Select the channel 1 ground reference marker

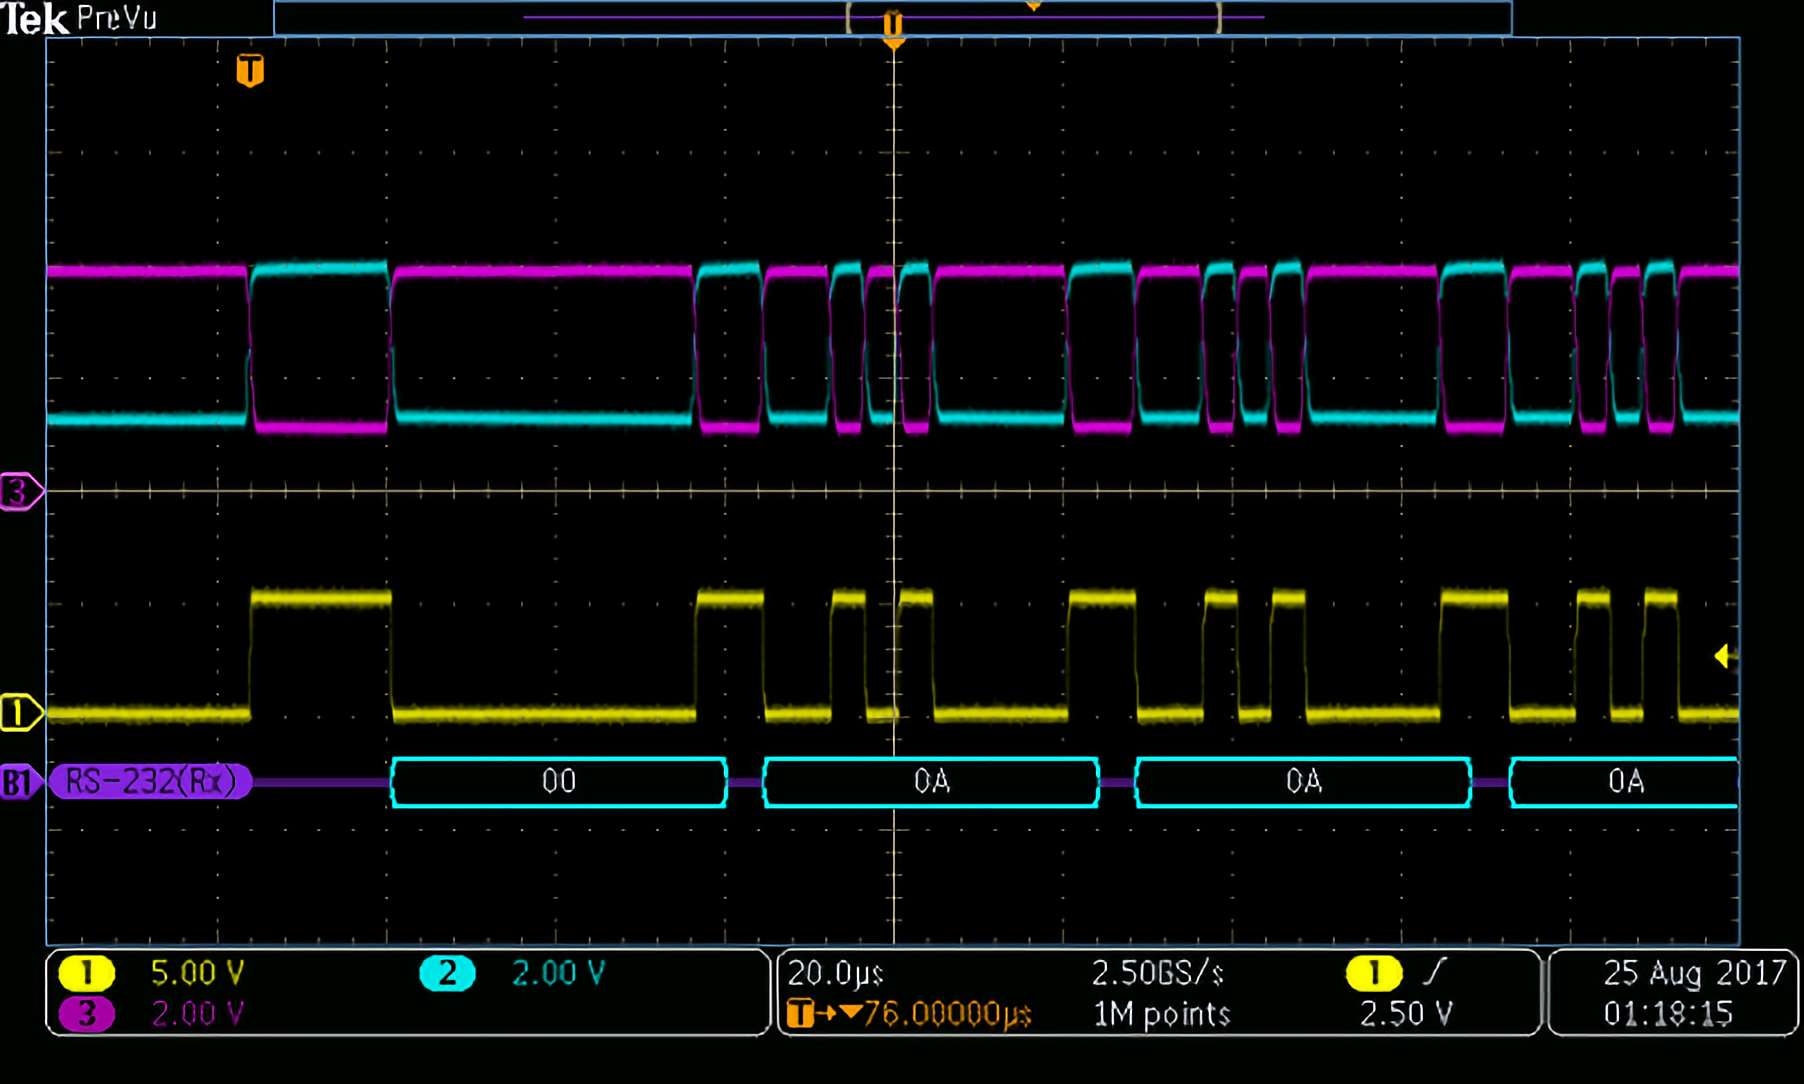pyautogui.click(x=20, y=713)
